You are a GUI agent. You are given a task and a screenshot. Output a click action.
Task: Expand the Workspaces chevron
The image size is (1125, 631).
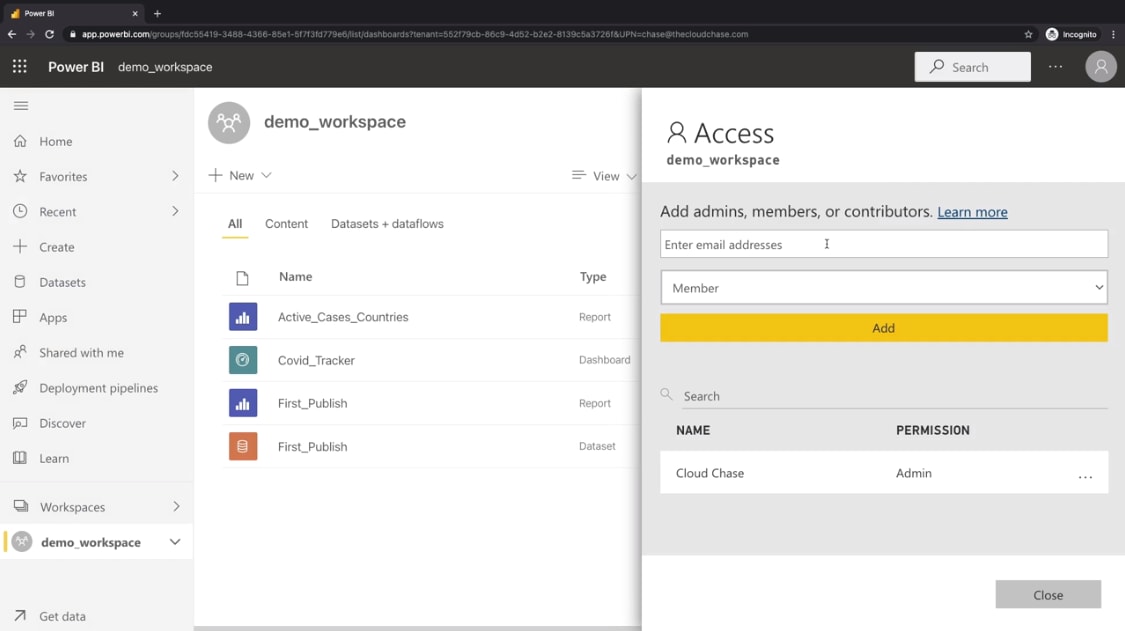coord(176,506)
